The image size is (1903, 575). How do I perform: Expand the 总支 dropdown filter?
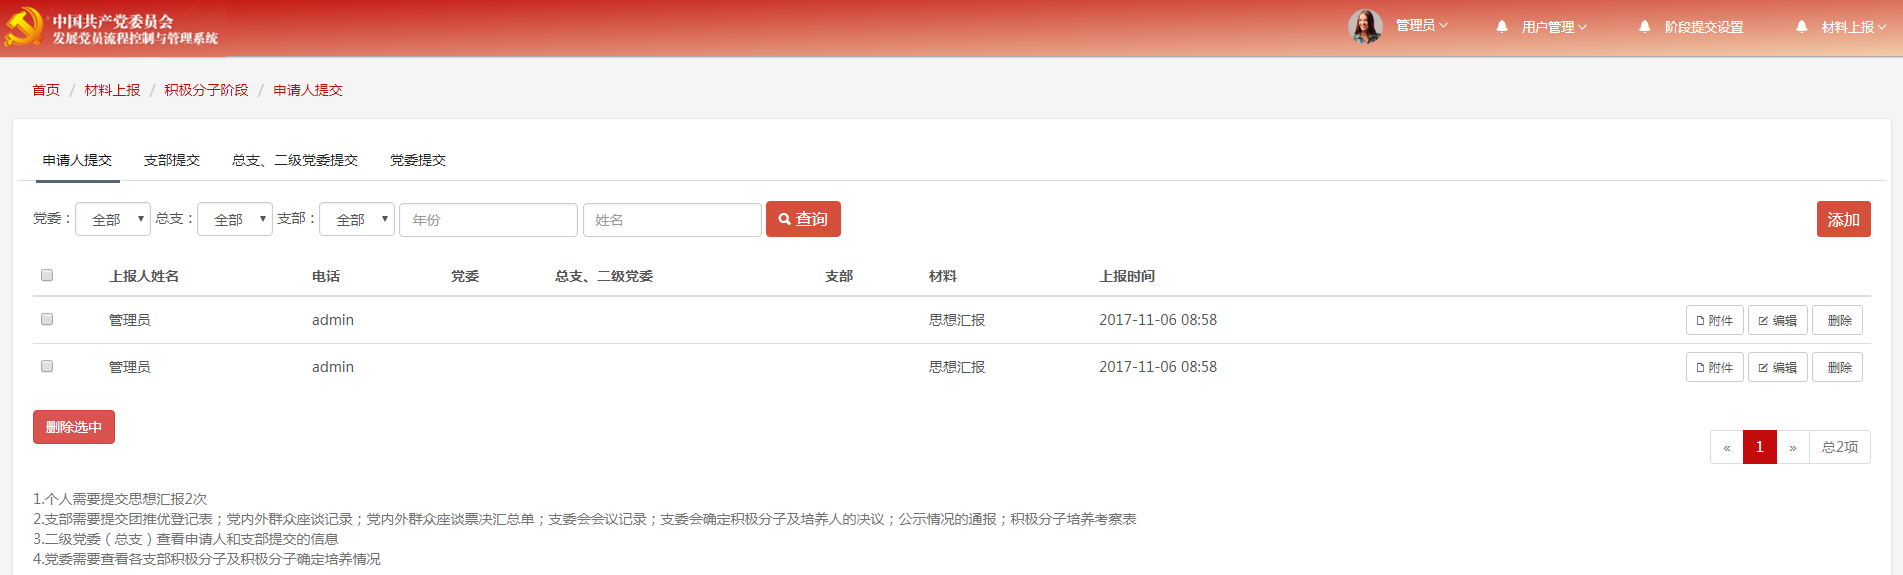click(235, 219)
